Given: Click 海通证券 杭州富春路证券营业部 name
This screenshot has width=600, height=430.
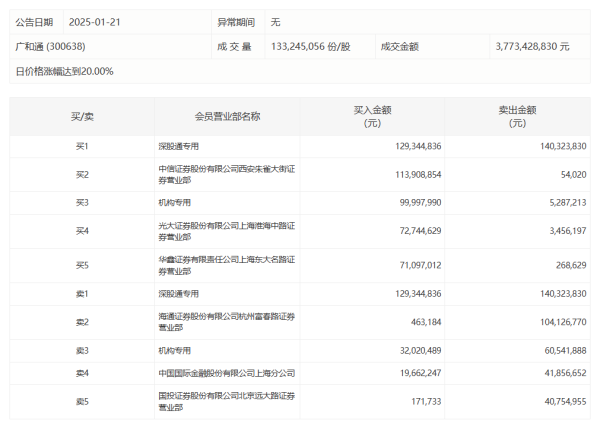Looking at the screenshot, I should (227, 322).
